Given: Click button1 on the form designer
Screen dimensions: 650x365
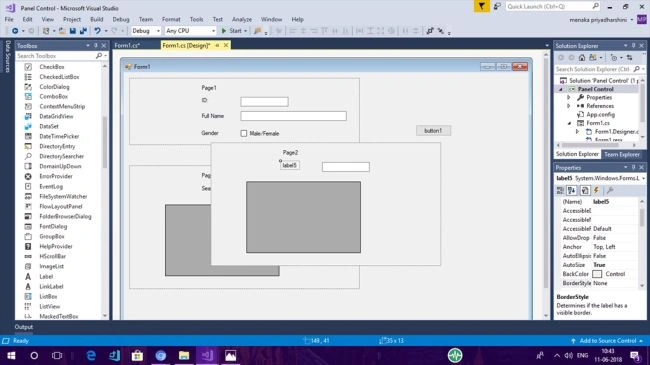Looking at the screenshot, I should [x=433, y=131].
